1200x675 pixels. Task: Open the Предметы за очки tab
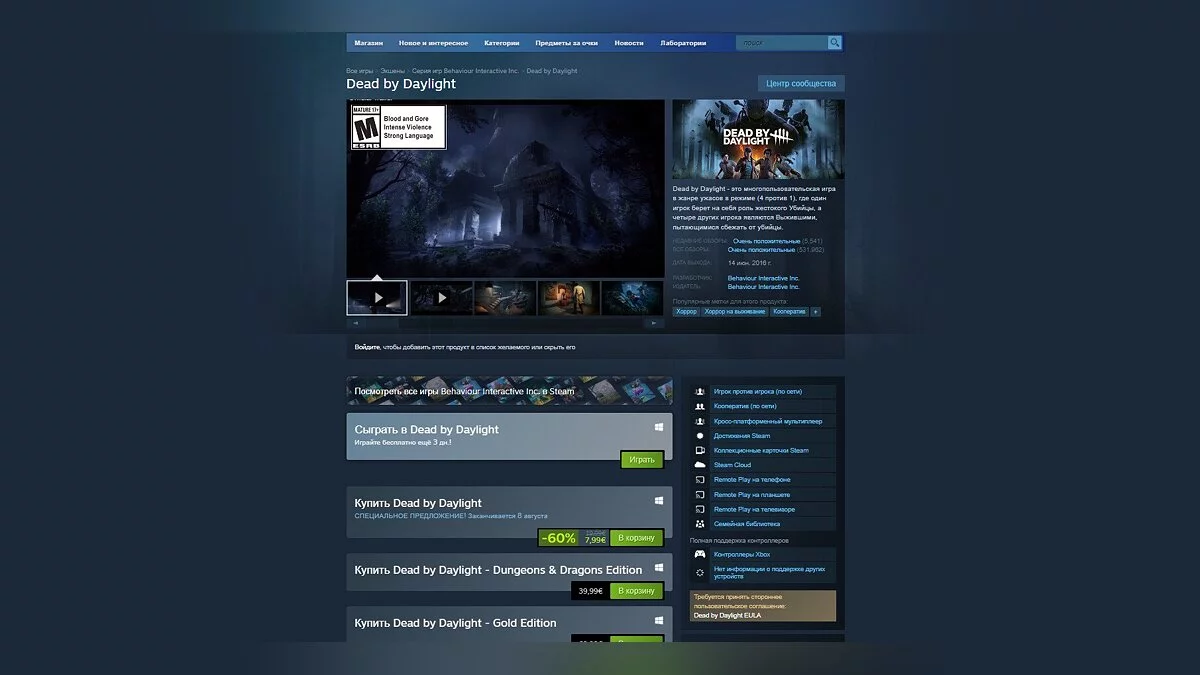tap(567, 43)
